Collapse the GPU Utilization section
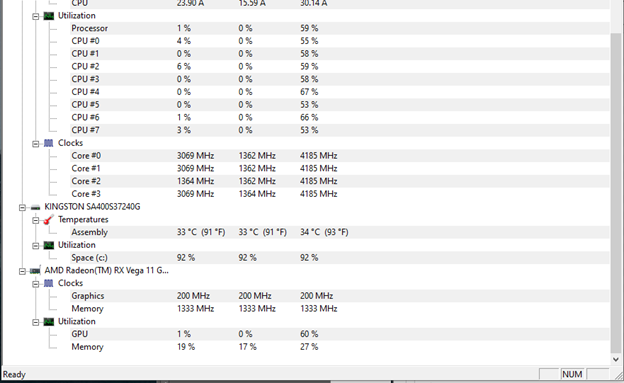Image resolution: width=624 pixels, height=383 pixels. pyautogui.click(x=35, y=322)
